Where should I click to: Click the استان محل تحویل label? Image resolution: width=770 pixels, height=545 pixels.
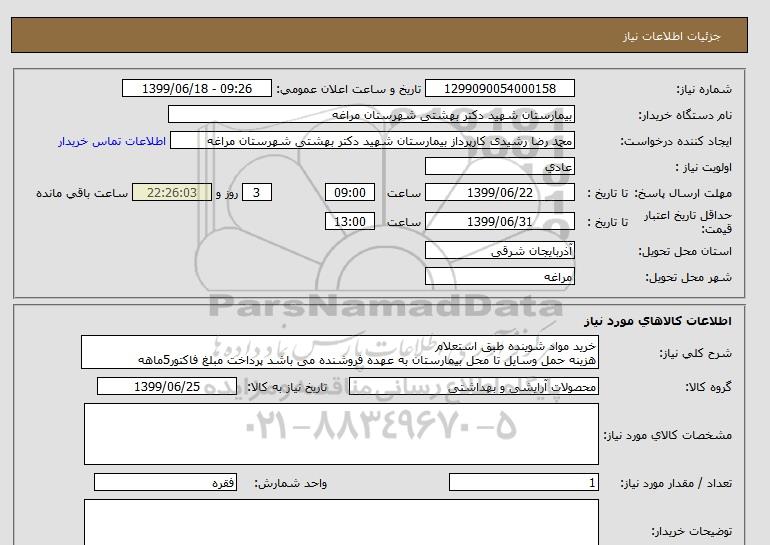pyautogui.click(x=685, y=251)
